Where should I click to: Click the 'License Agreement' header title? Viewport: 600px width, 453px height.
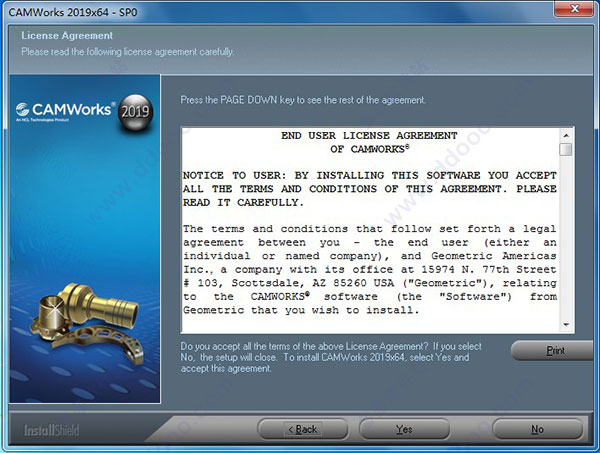tap(67, 36)
